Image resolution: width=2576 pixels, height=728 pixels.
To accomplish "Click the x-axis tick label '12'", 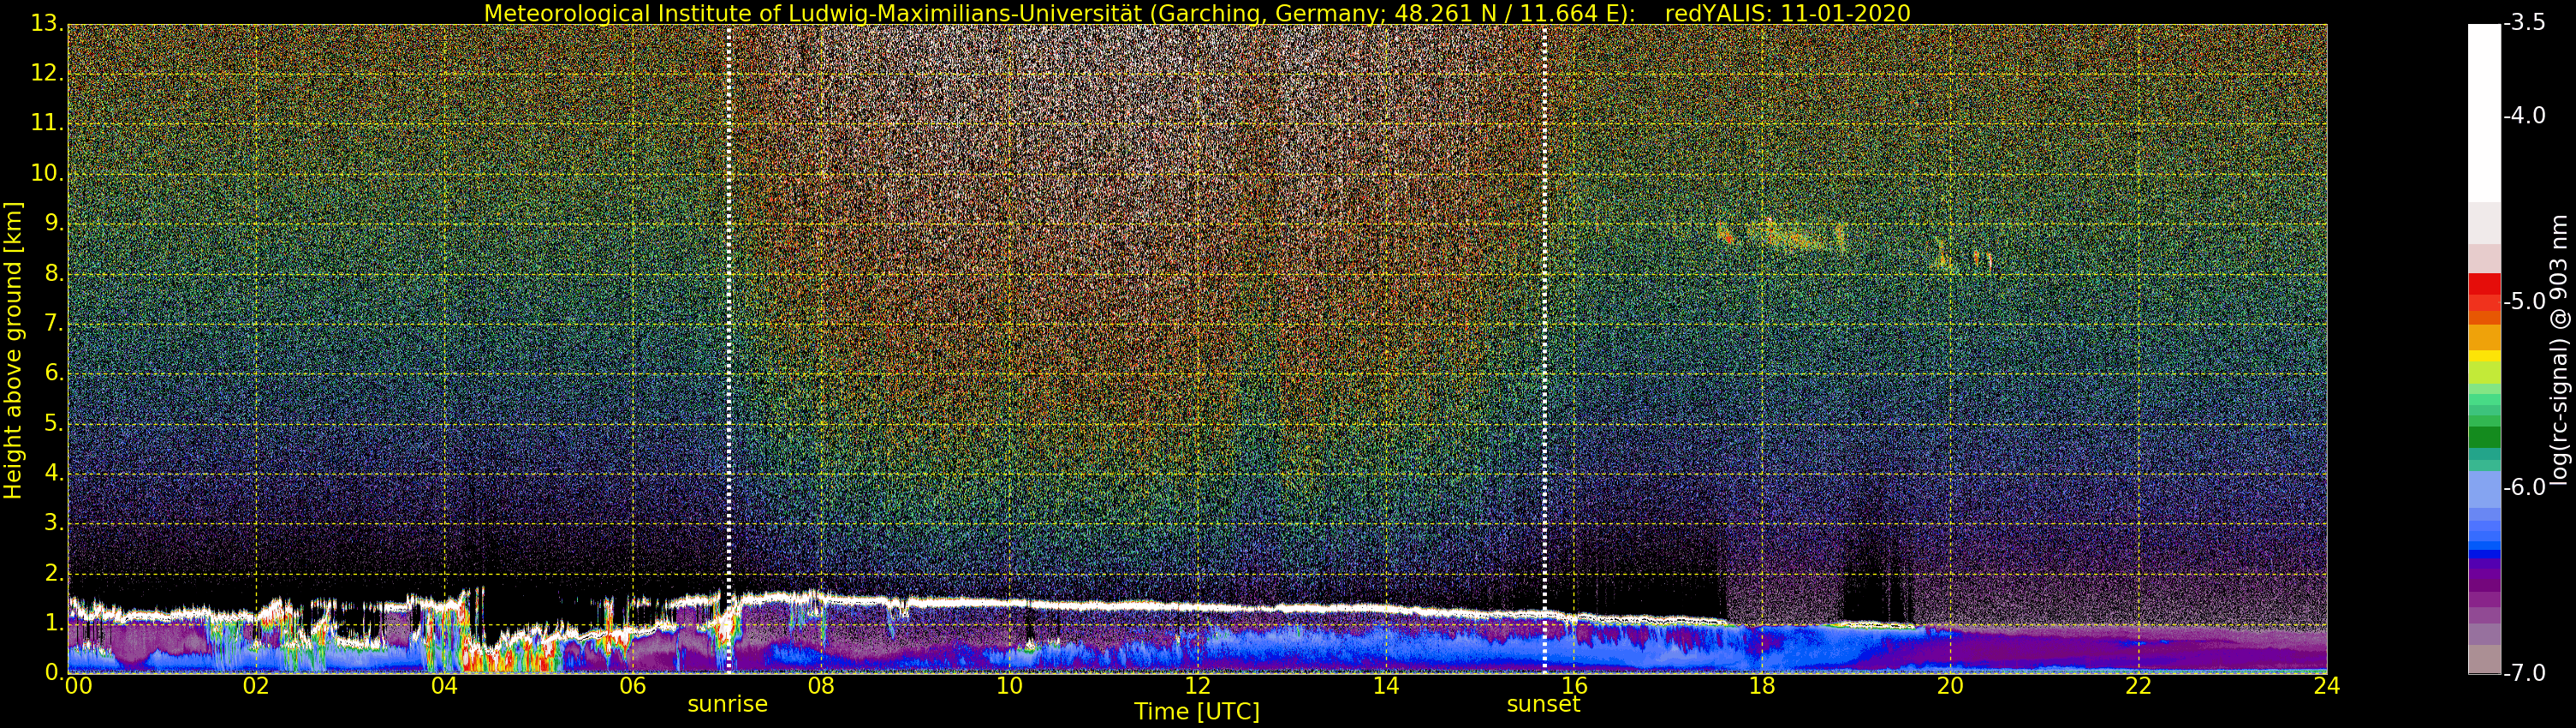I will click(1197, 685).
